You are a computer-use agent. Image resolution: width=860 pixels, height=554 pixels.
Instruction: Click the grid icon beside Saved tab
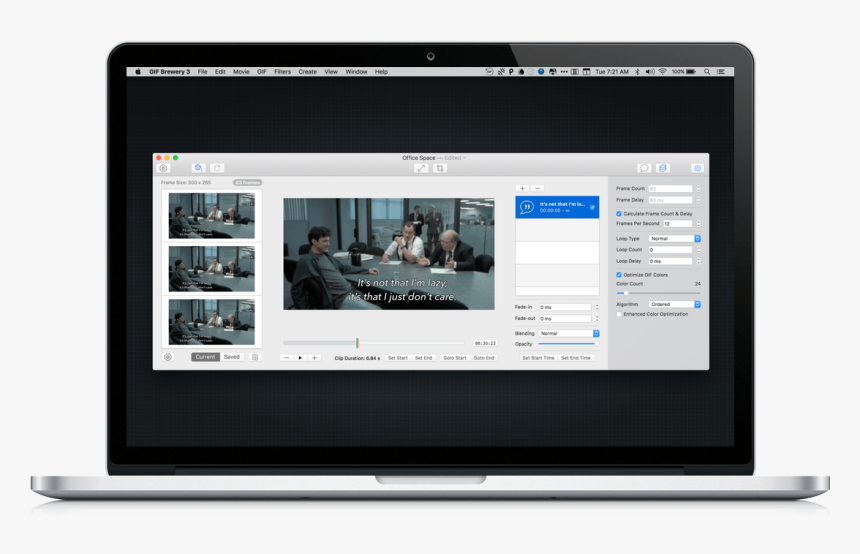(x=255, y=357)
